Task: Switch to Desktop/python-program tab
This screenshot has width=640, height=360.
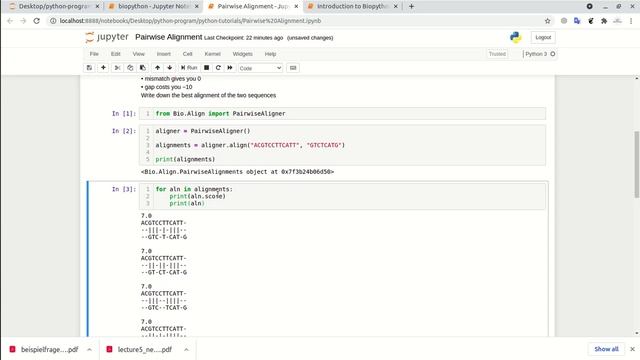Action: click(x=54, y=7)
